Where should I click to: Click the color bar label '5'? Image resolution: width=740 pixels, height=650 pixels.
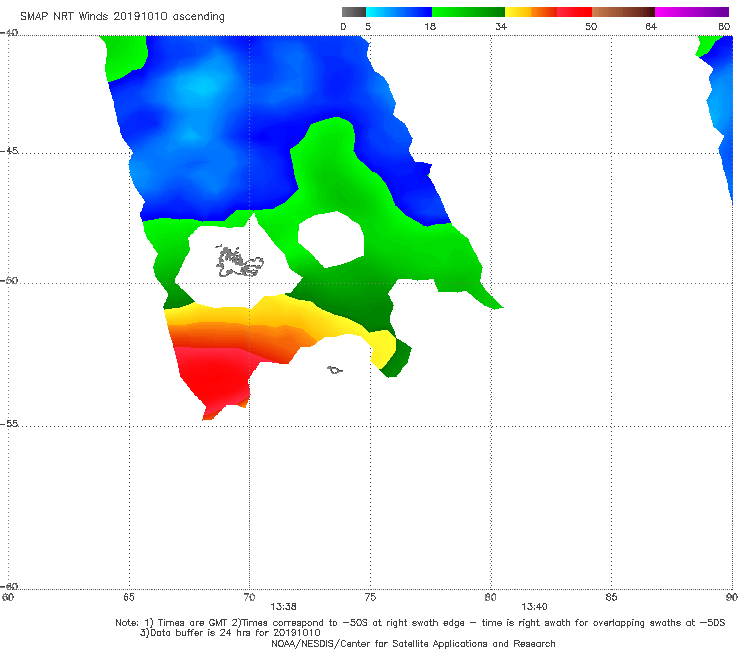click(x=368, y=27)
